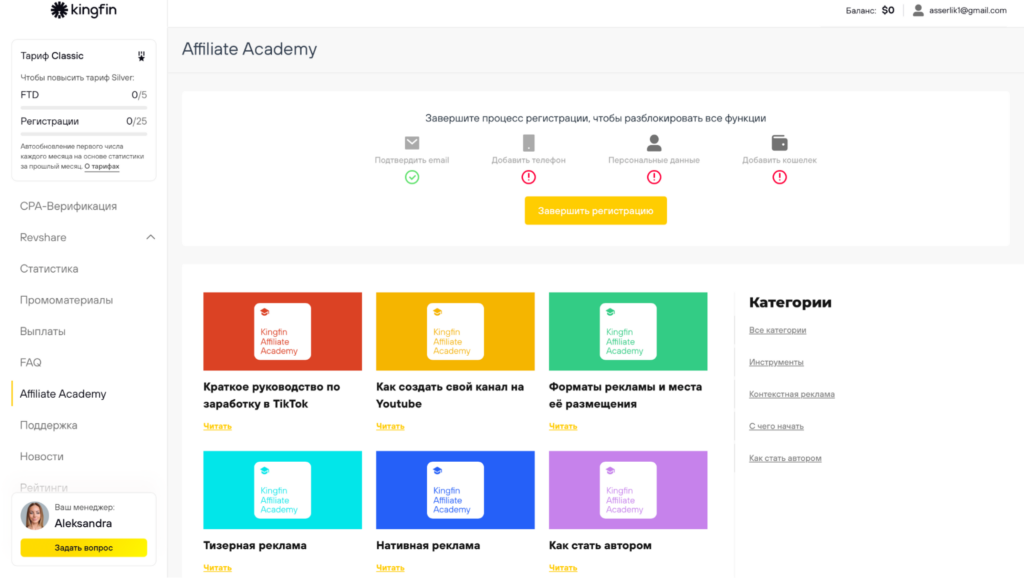Viewport: 1024px width, 578px height.
Task: Open the green Форматы рекламы thumbnail
Action: 628,331
